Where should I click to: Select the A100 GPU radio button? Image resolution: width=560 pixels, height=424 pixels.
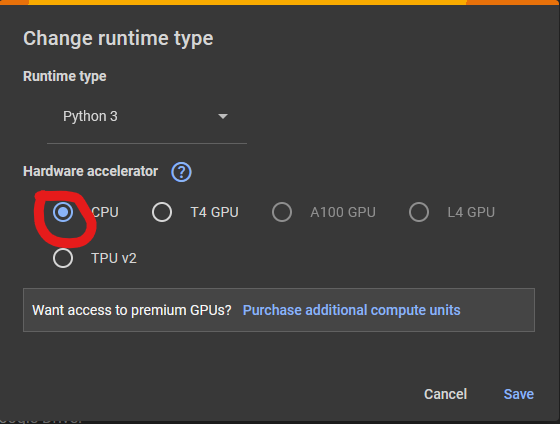pos(282,212)
